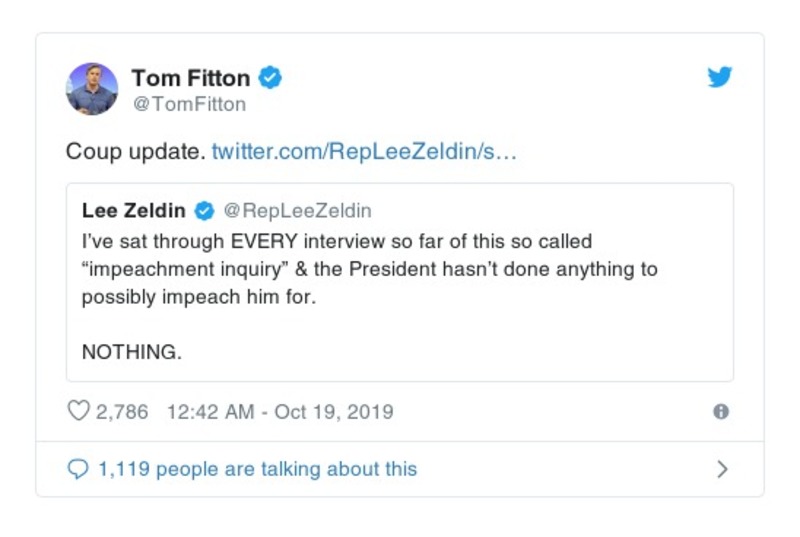Click the word "NOTHING." in quoted tweet
Viewport: 800px width, 537px height.
(x=132, y=352)
